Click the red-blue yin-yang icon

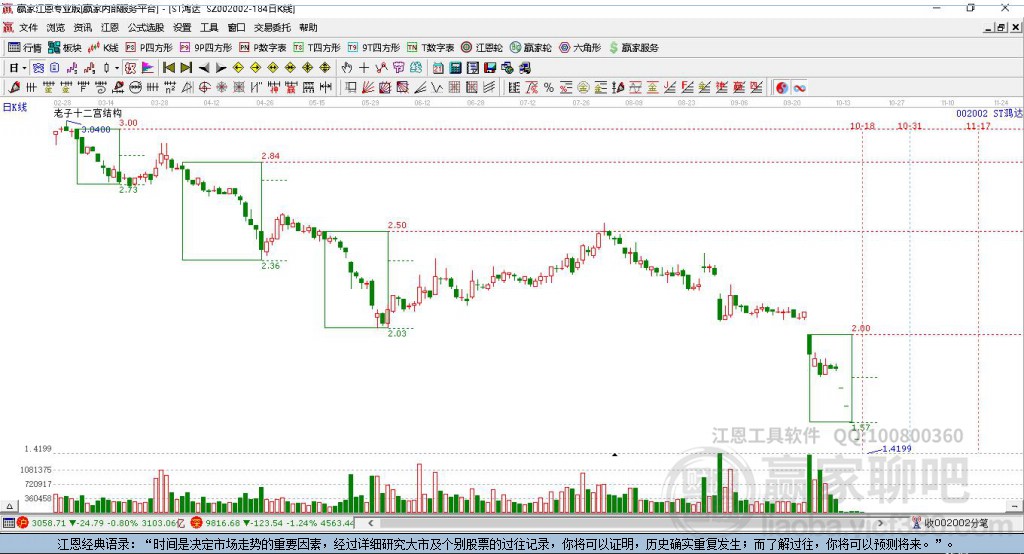pos(782,88)
